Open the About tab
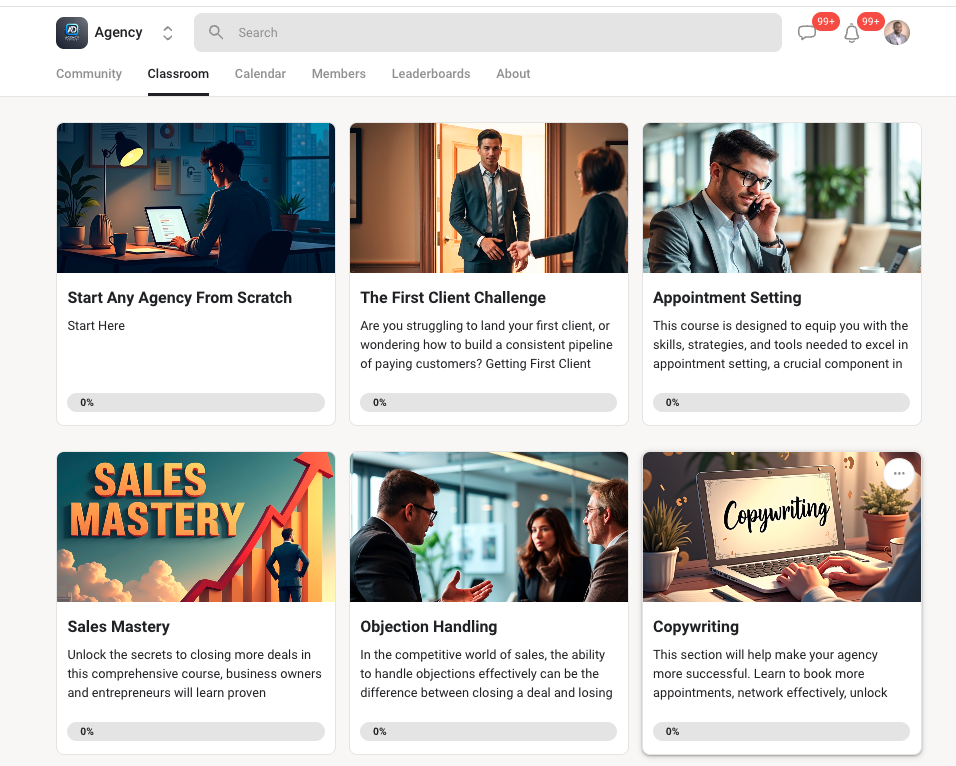 tap(513, 74)
